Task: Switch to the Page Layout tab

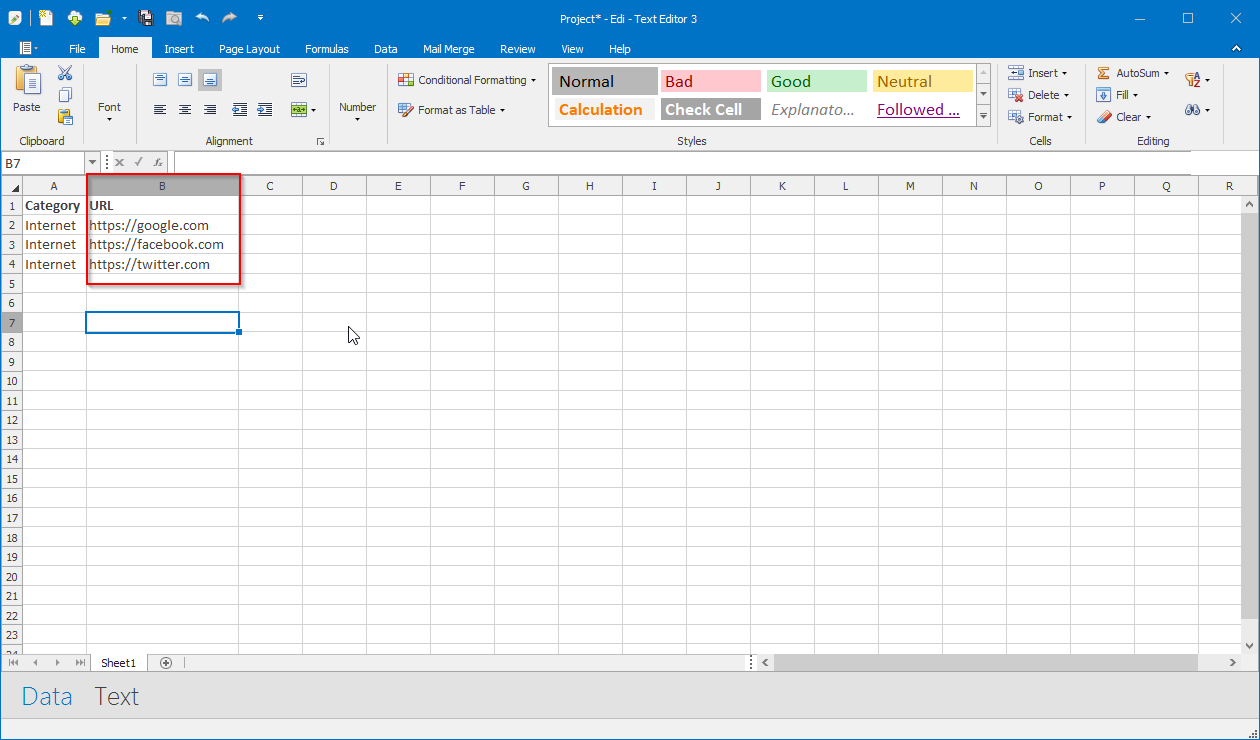Action: pos(250,49)
